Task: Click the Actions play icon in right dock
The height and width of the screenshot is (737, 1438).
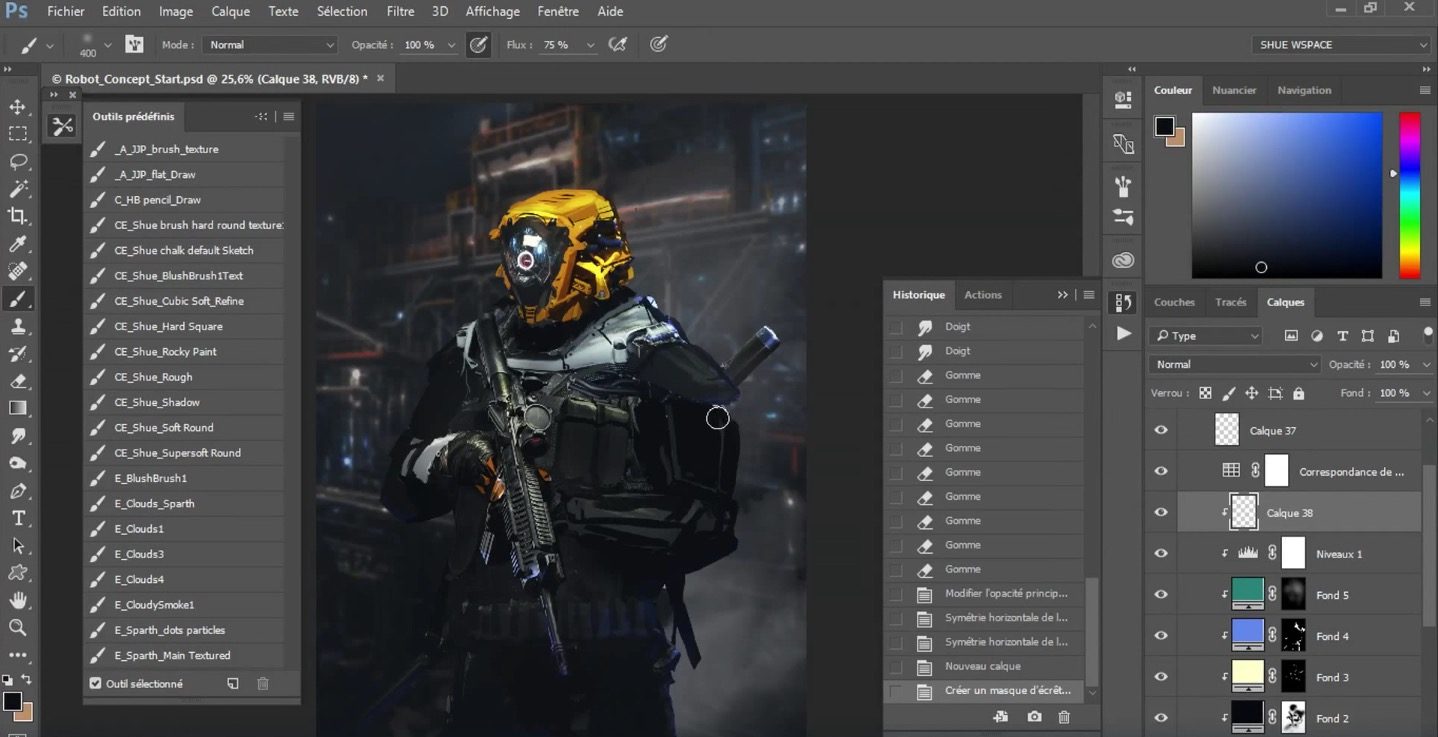Action: (1123, 333)
